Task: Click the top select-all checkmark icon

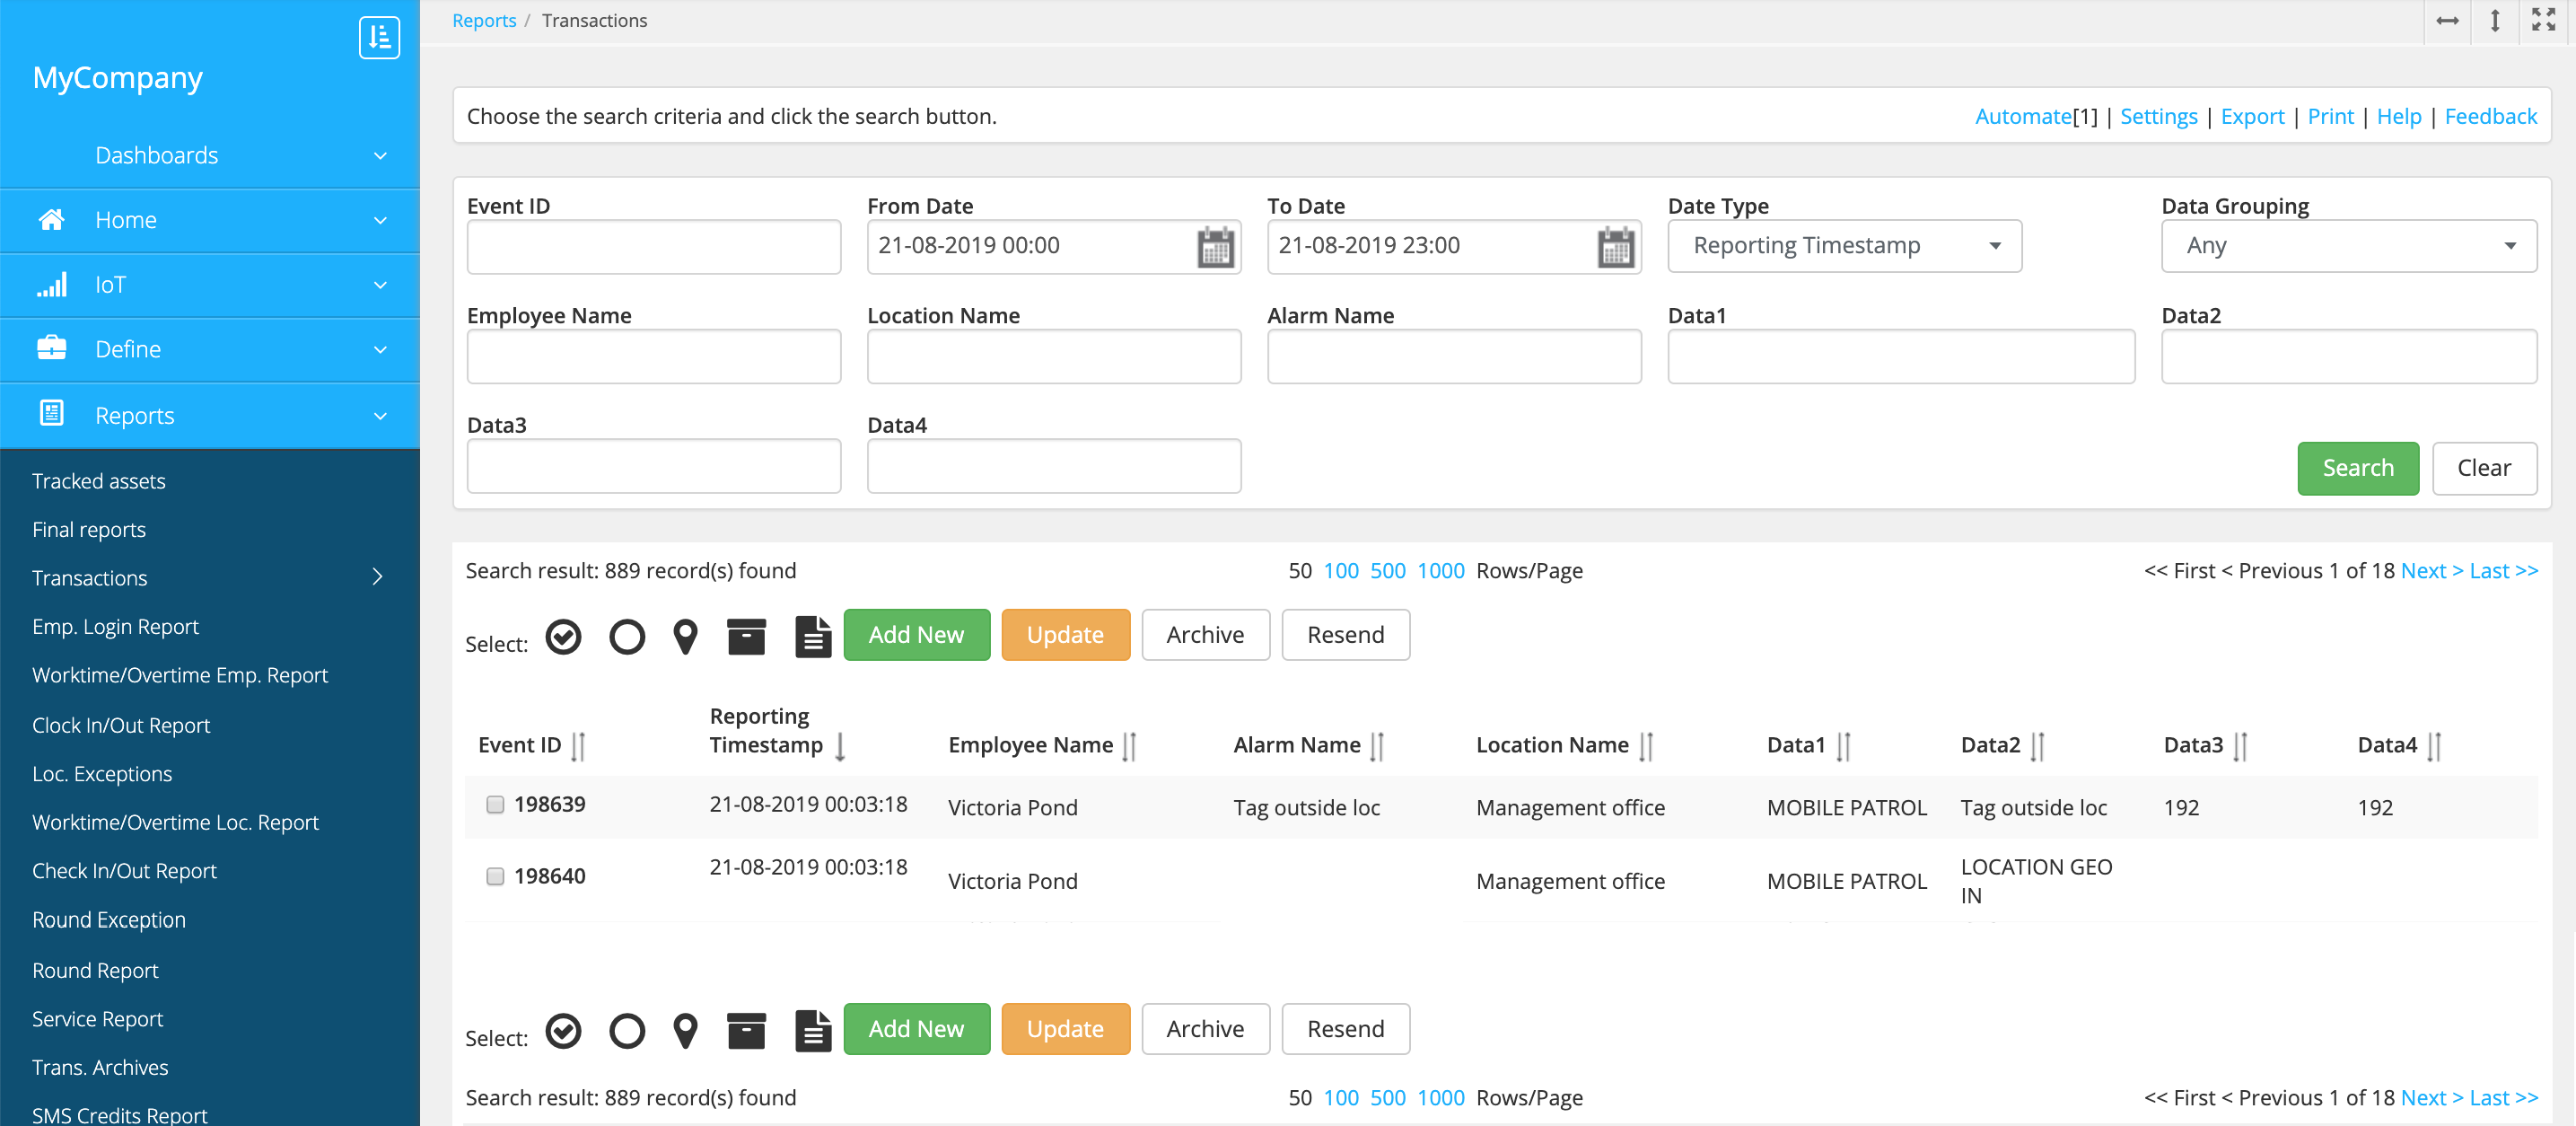Action: point(563,636)
